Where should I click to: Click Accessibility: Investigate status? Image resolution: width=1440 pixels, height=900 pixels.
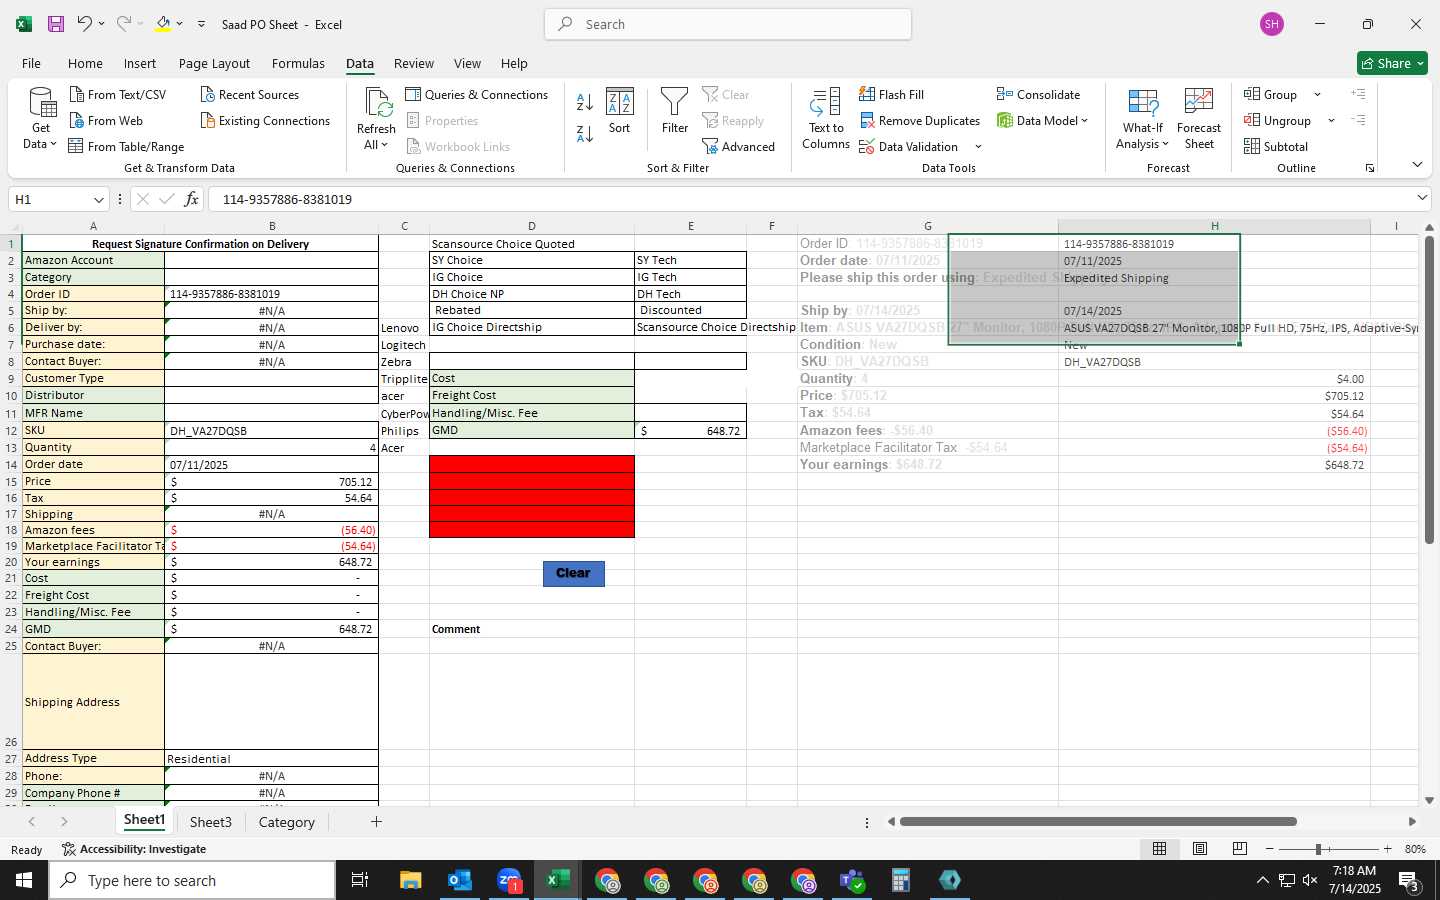tap(134, 849)
